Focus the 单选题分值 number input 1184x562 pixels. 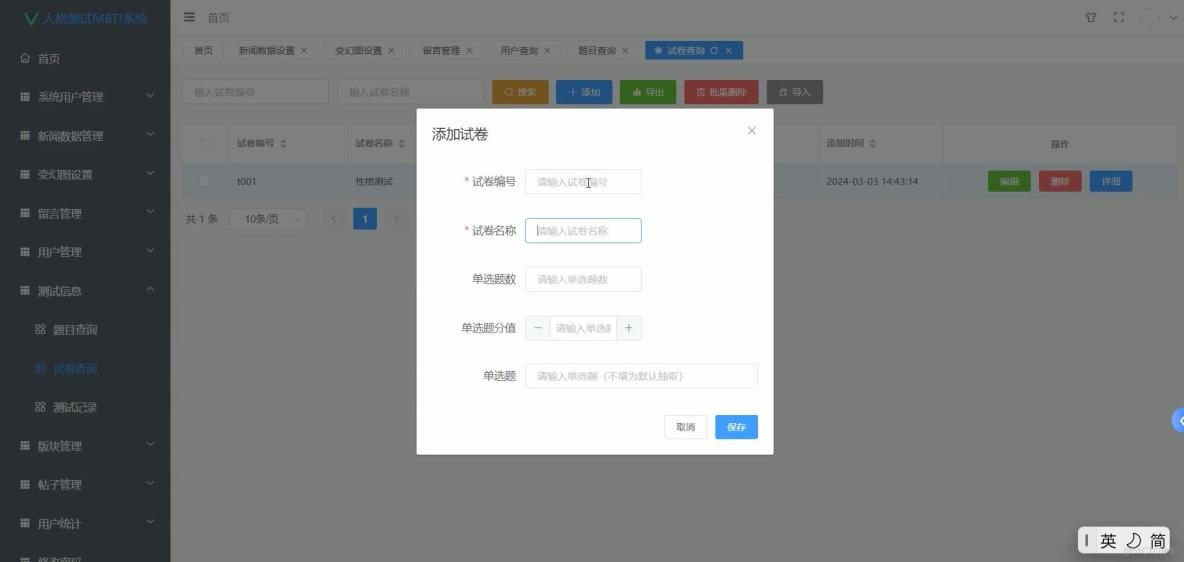583,328
